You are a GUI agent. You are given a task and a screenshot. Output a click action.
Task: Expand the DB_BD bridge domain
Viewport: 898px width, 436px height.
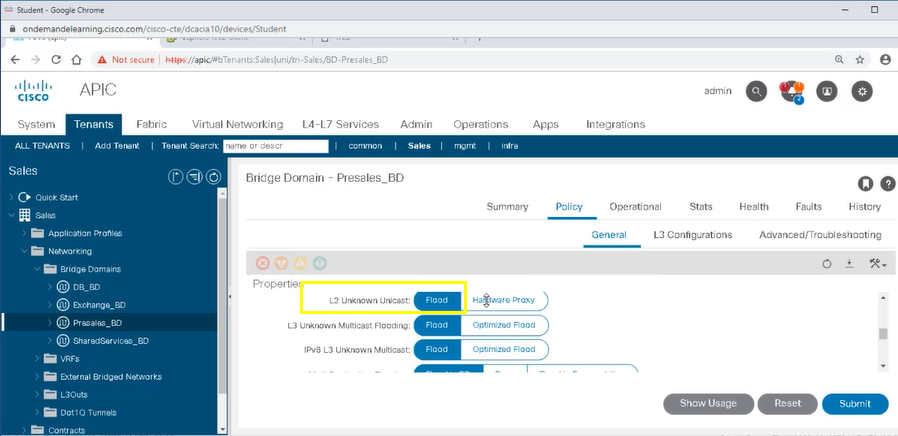click(50, 287)
